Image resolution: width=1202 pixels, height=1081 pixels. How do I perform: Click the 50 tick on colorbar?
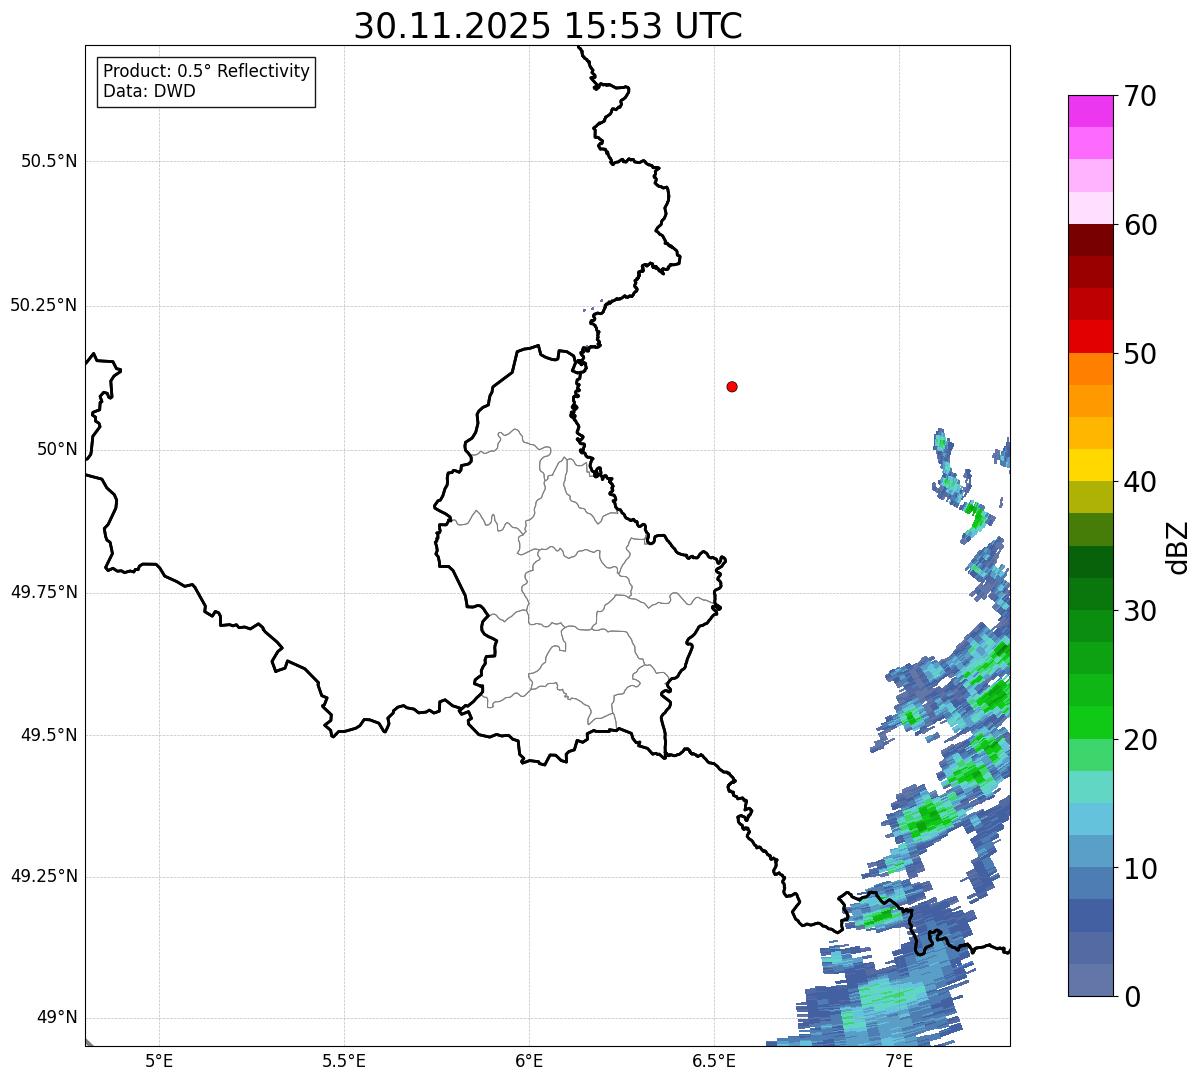[x=1140, y=354]
